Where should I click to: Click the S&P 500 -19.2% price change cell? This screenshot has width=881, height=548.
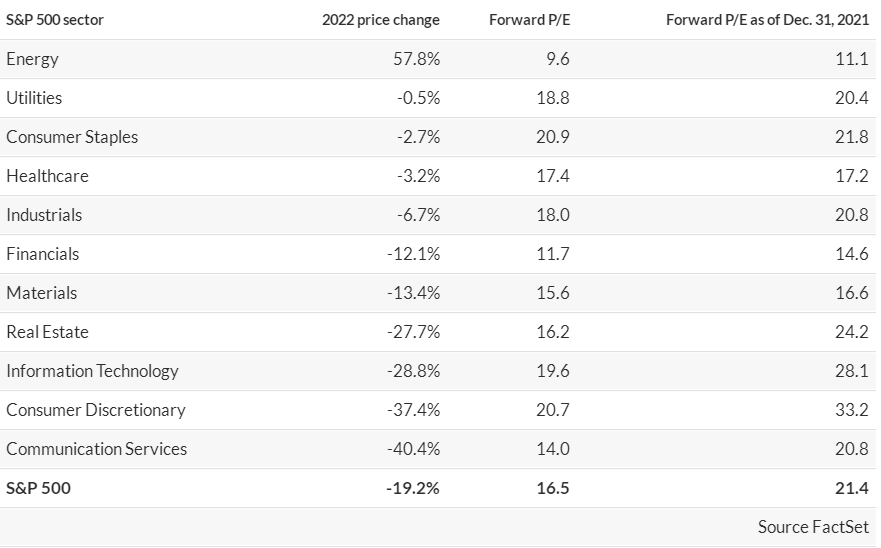pos(413,488)
